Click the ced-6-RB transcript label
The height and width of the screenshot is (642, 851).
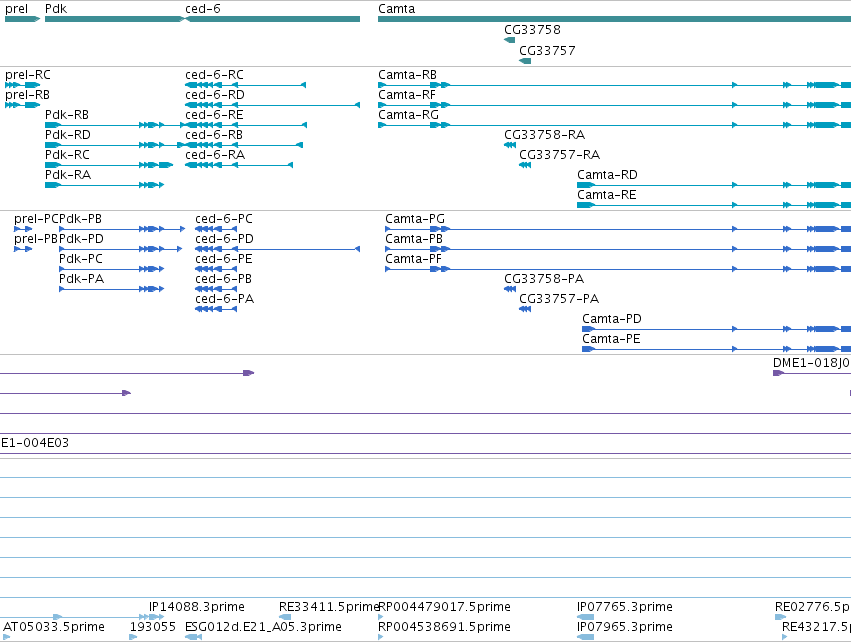click(214, 135)
